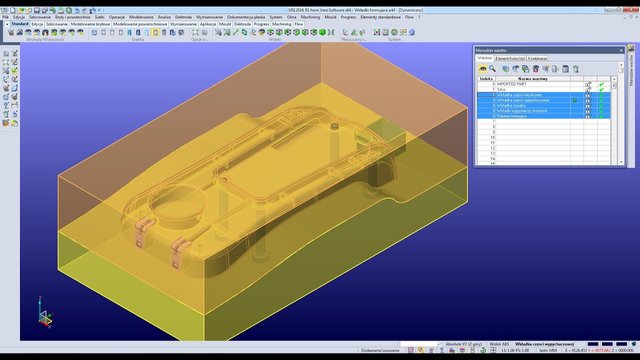640x360 pixels.
Task: Open the Flow menu
Action: click(x=409, y=17)
